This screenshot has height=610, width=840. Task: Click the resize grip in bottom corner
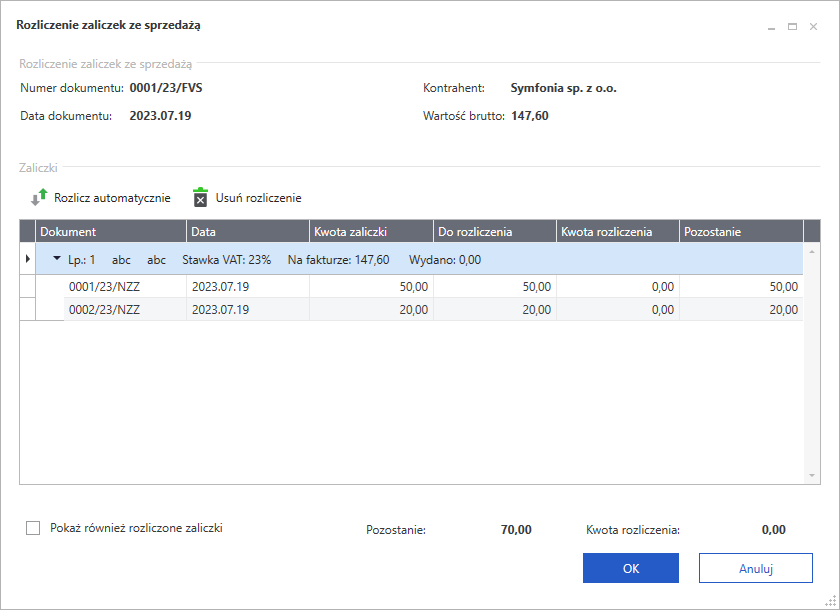[830, 601]
